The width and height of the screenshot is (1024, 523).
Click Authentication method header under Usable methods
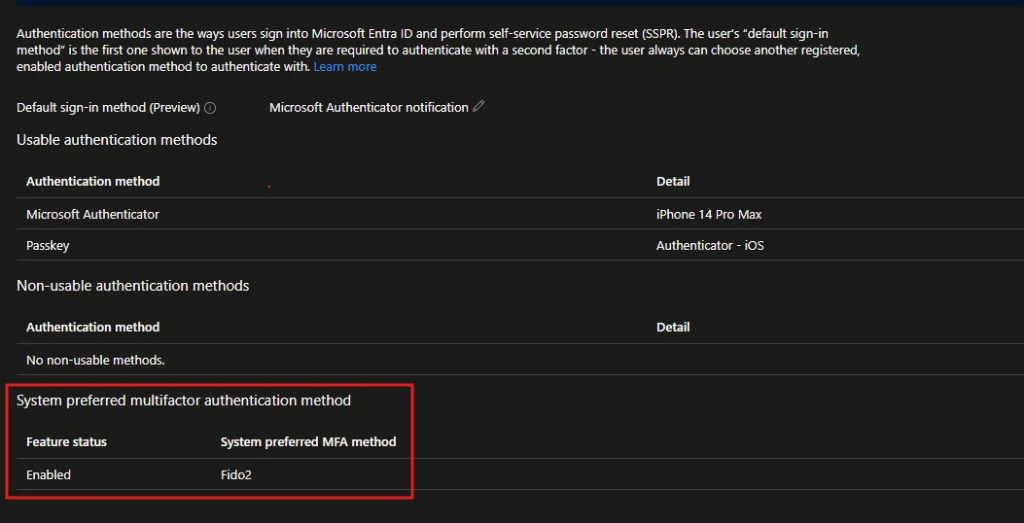coord(93,181)
